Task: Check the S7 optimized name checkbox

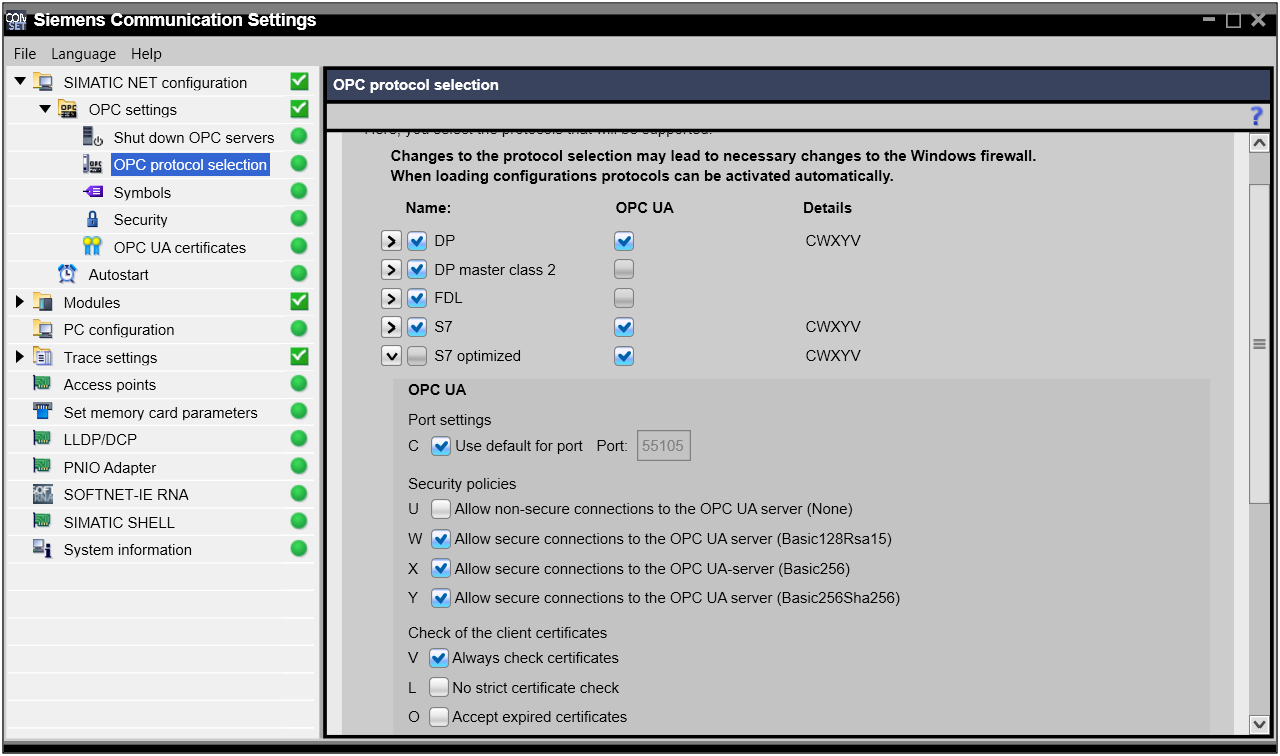Action: click(x=417, y=356)
